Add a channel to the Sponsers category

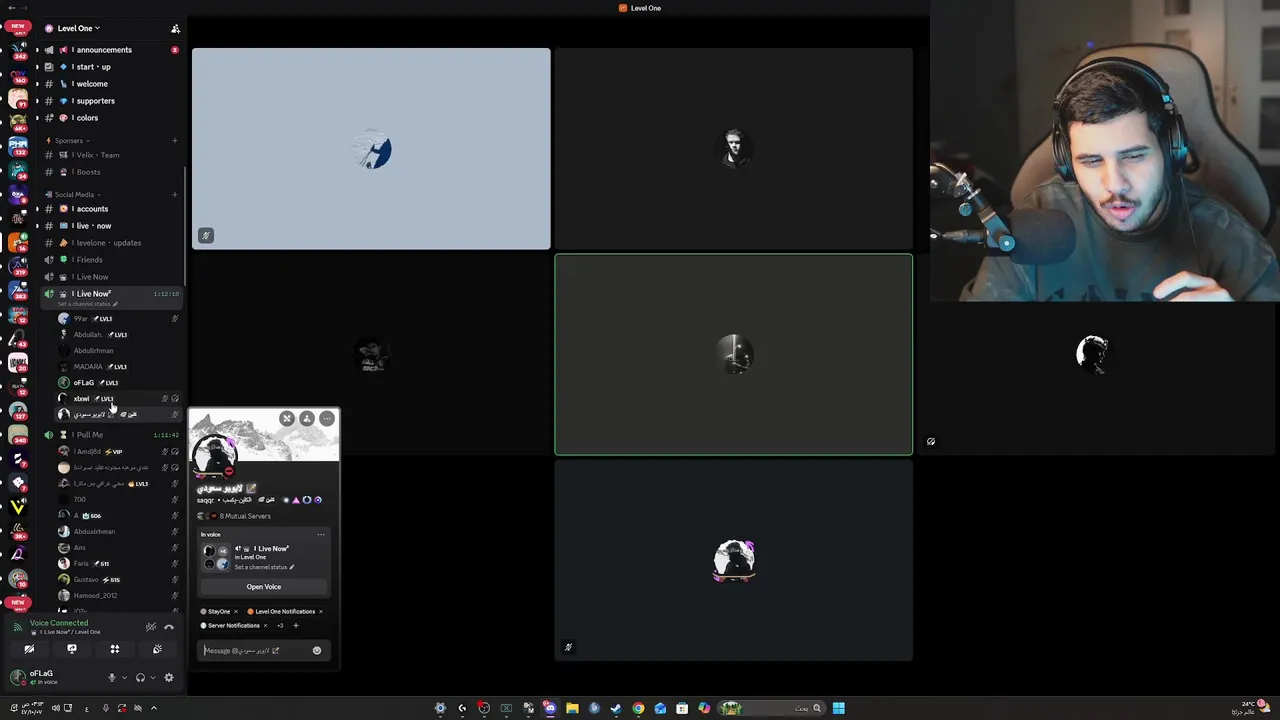[174, 141]
